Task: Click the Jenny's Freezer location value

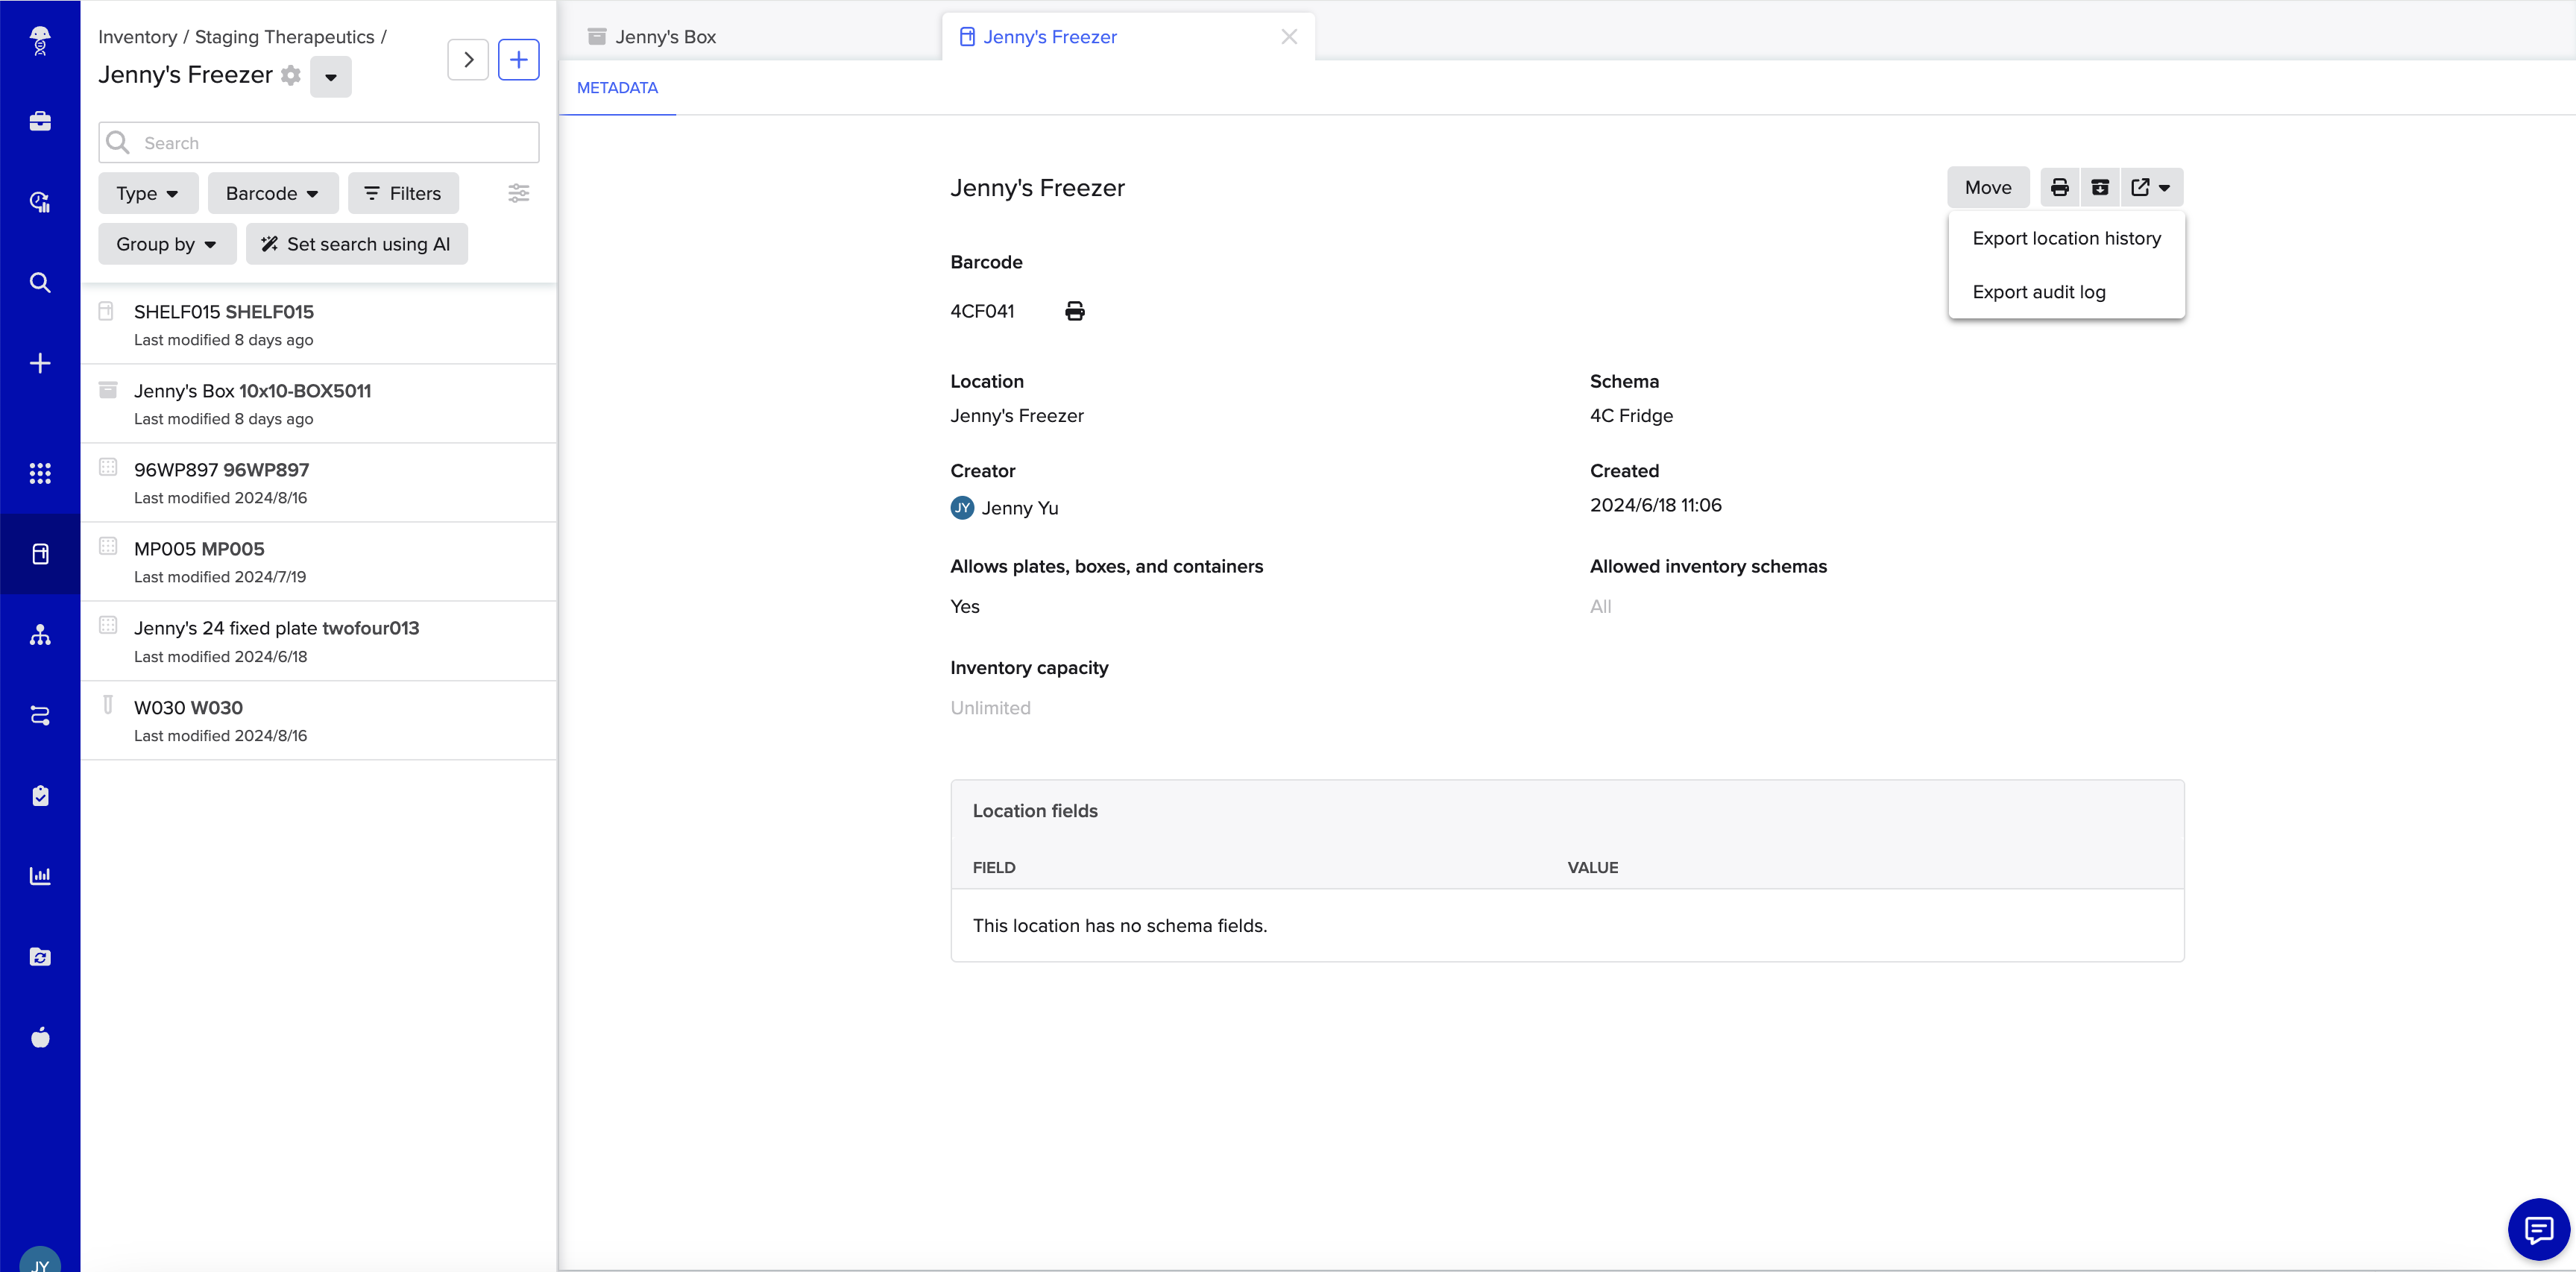Action: 1017,416
